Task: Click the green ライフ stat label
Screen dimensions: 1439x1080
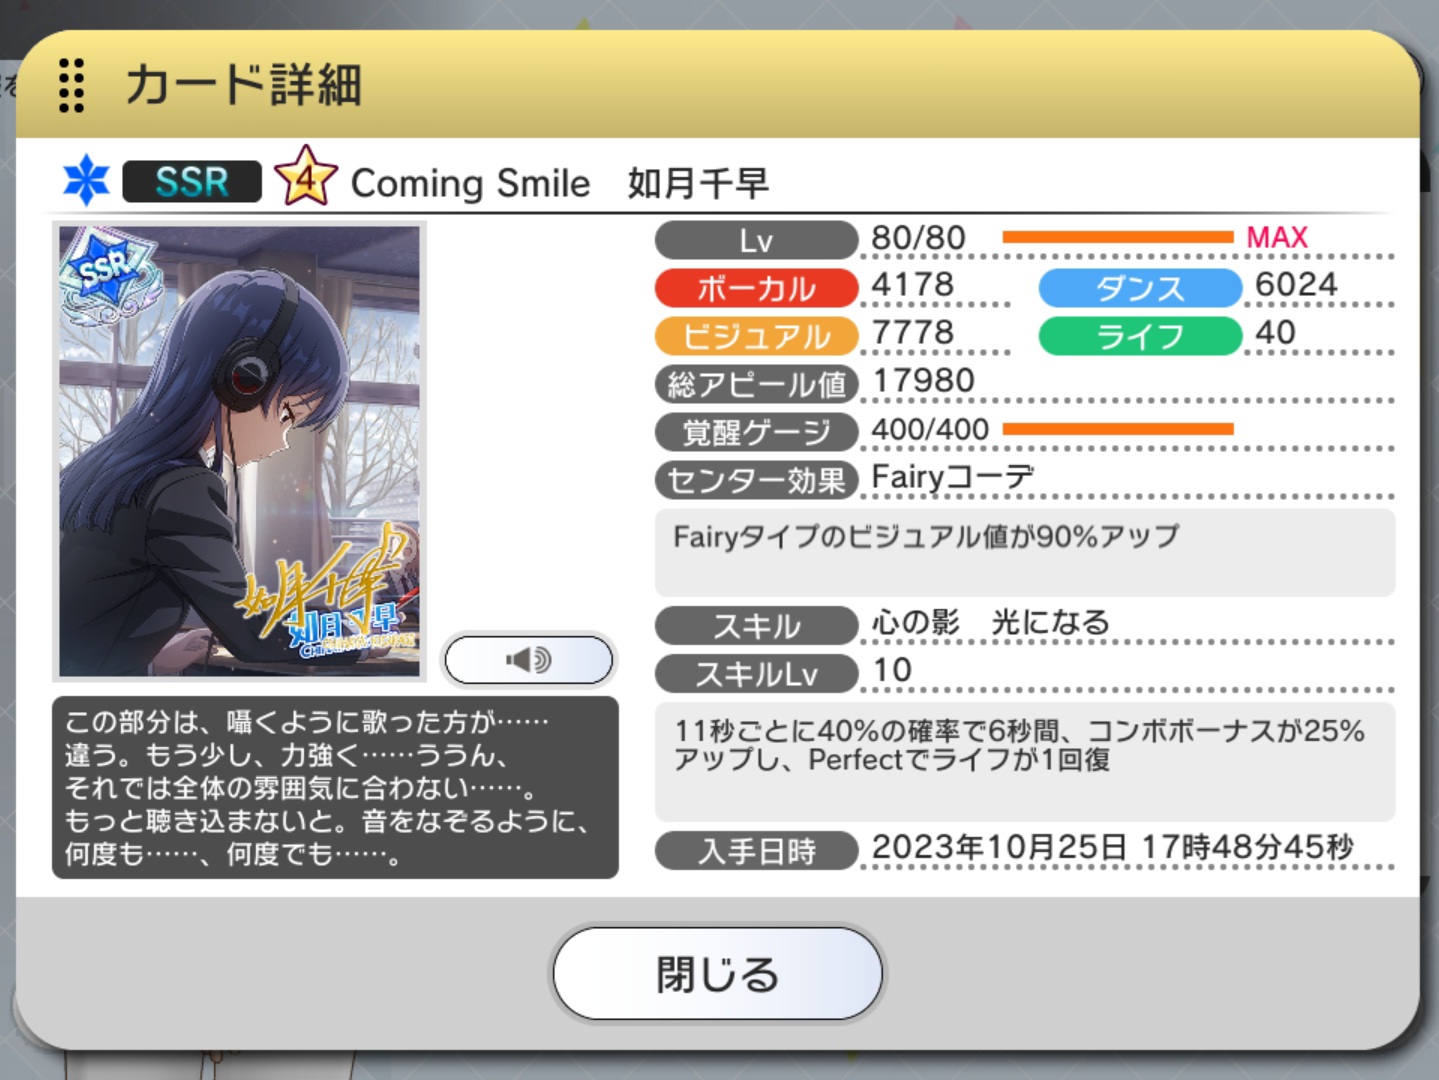Action: click(1140, 336)
